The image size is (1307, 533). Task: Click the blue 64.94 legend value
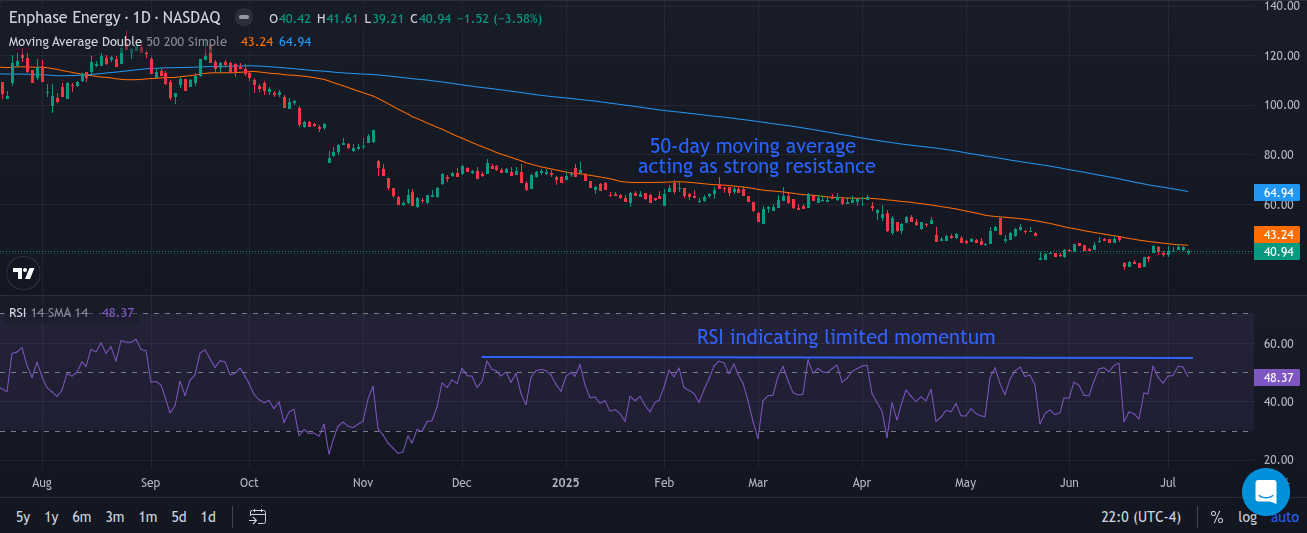click(295, 41)
